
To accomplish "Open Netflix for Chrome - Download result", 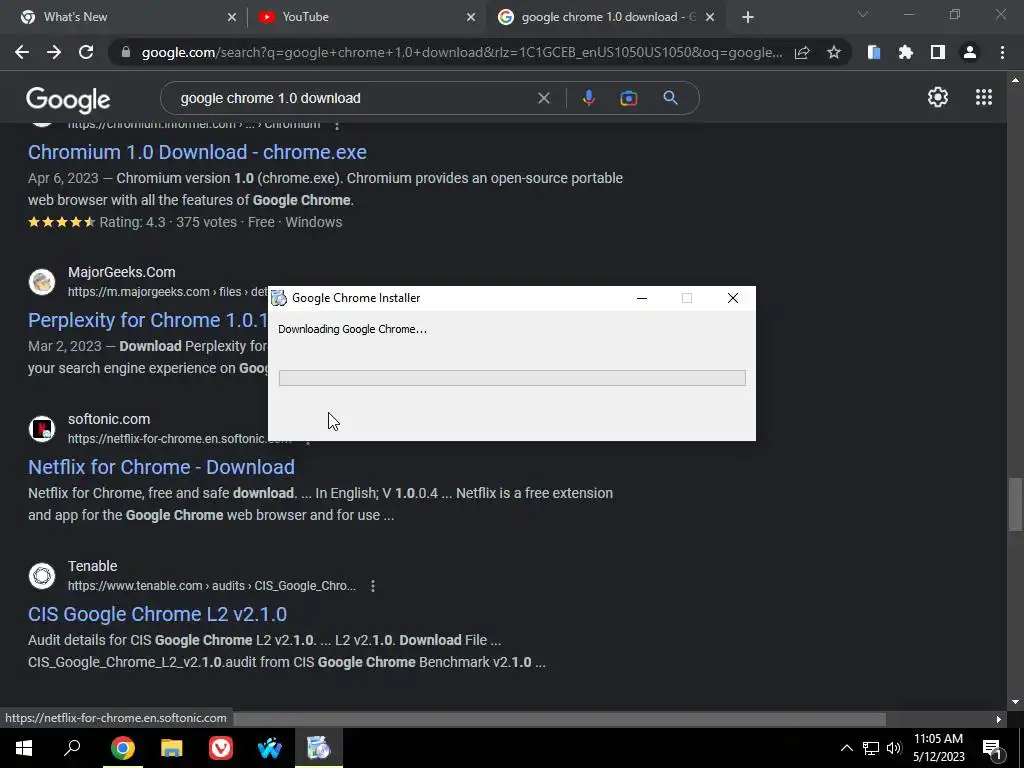I will pos(161,467).
